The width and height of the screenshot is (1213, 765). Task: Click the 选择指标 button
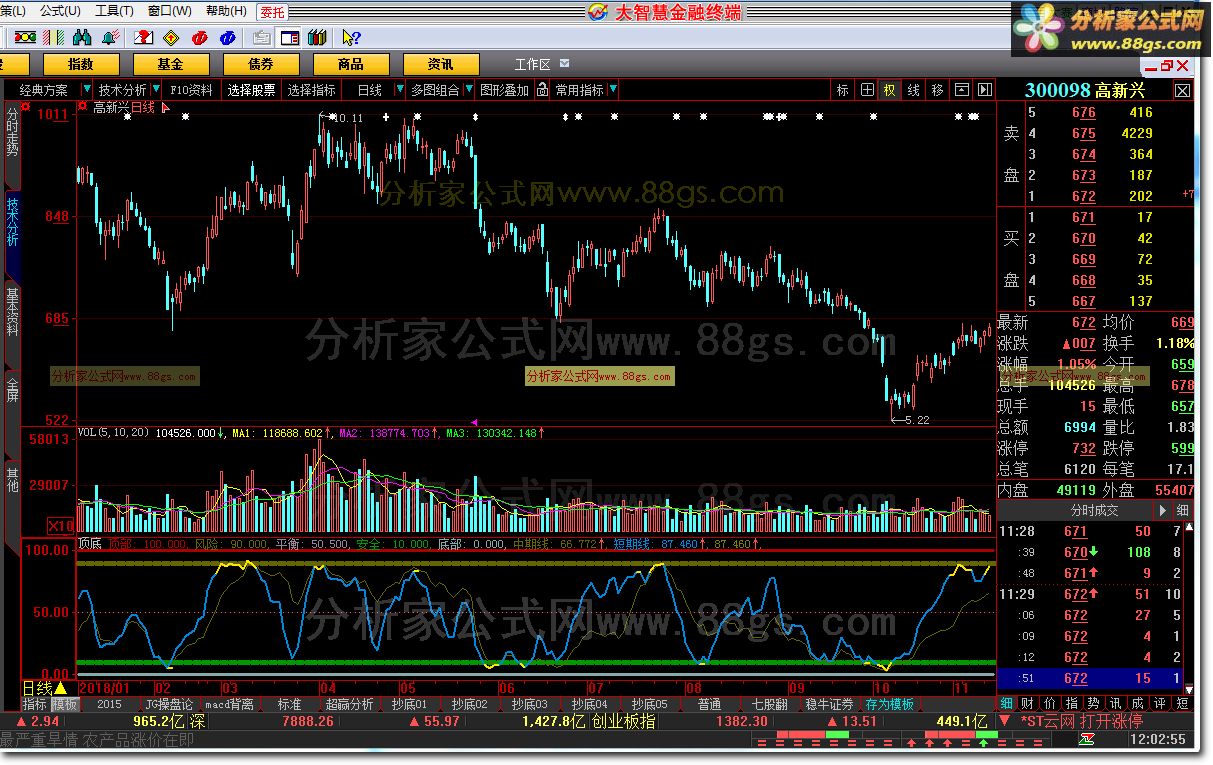[x=312, y=90]
